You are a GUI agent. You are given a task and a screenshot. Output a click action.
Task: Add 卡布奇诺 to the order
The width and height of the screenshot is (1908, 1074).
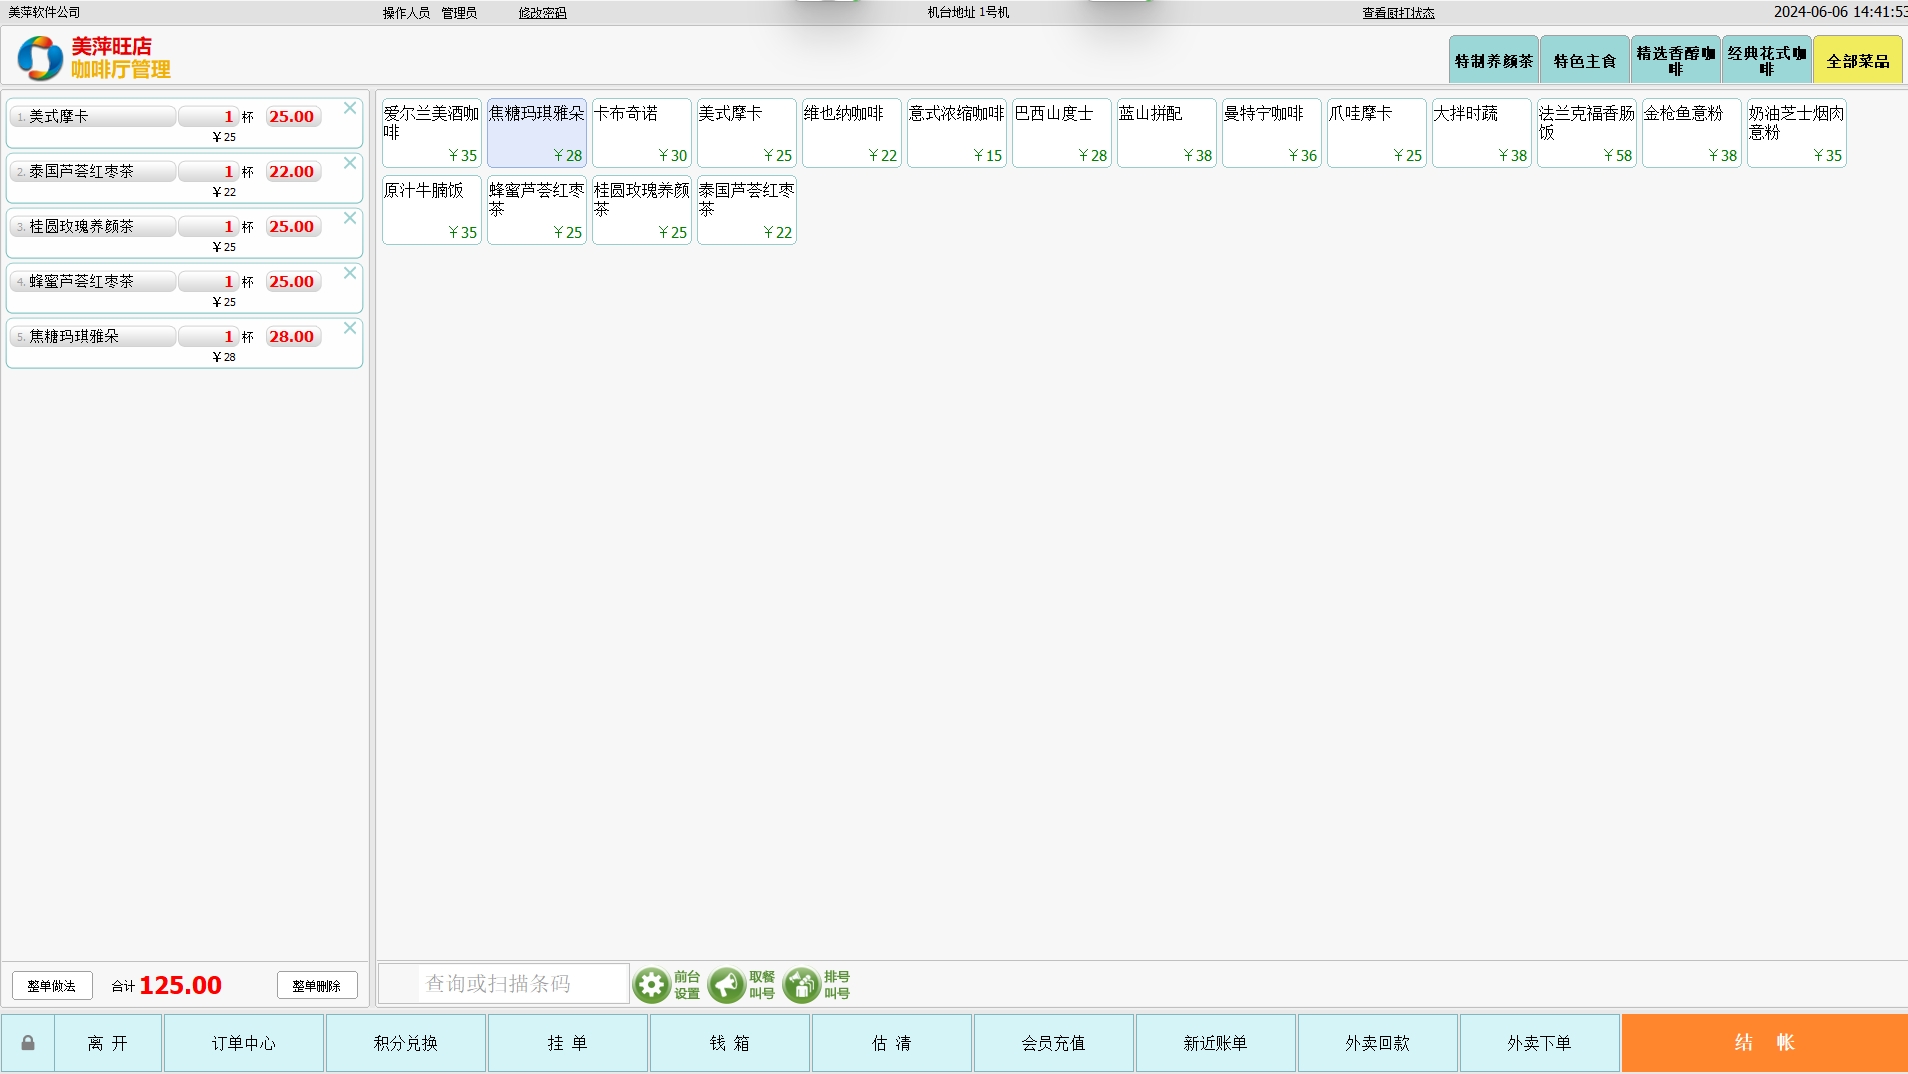641,132
